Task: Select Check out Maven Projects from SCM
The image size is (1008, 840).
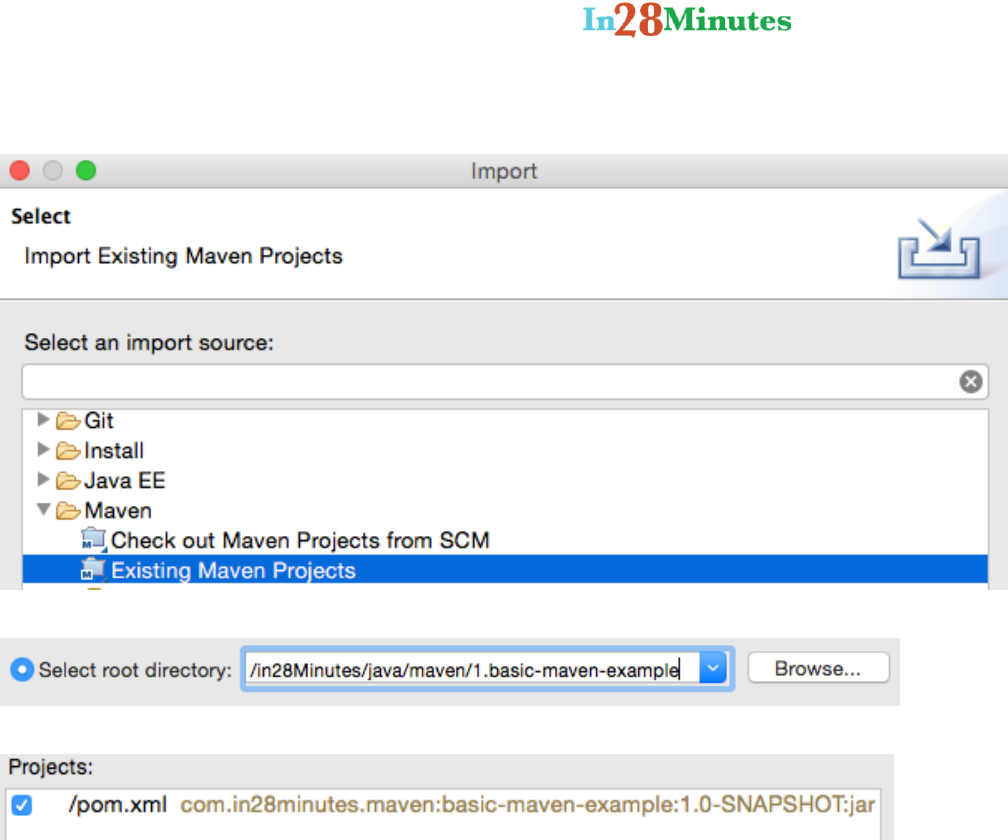Action: click(x=300, y=541)
